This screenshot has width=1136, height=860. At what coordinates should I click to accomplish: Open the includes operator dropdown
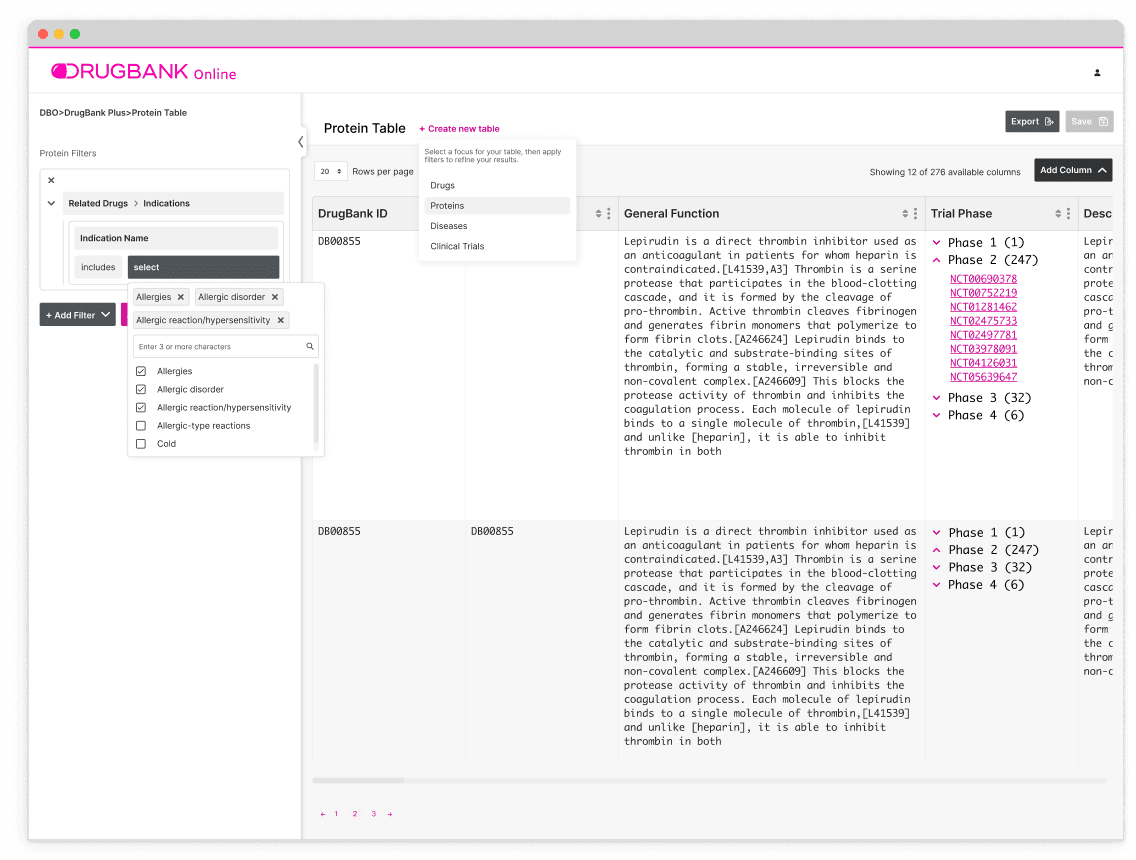98,267
